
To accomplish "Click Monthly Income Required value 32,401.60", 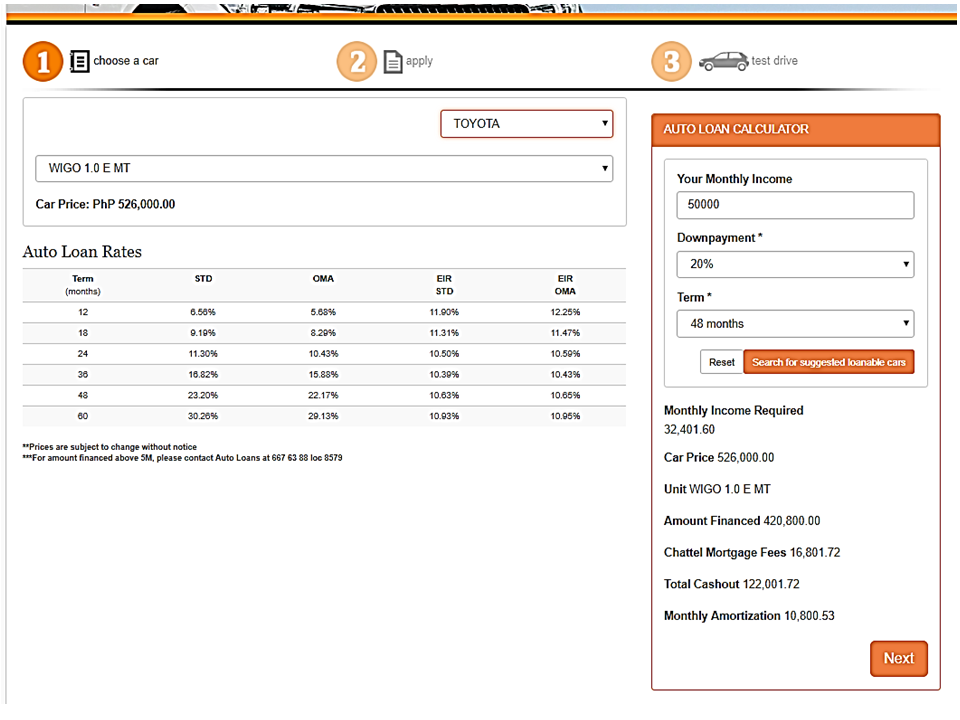I will 689,429.
